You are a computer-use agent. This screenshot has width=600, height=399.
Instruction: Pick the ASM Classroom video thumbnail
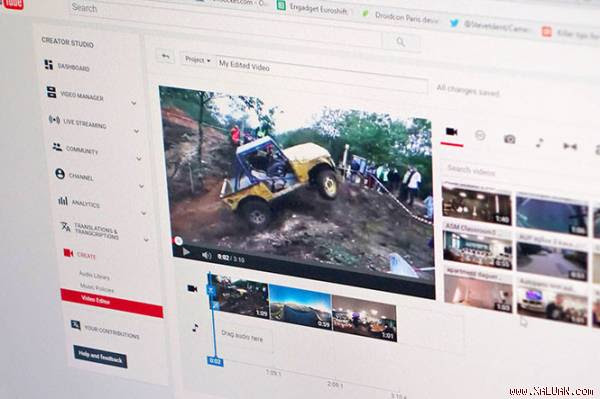coord(478,249)
